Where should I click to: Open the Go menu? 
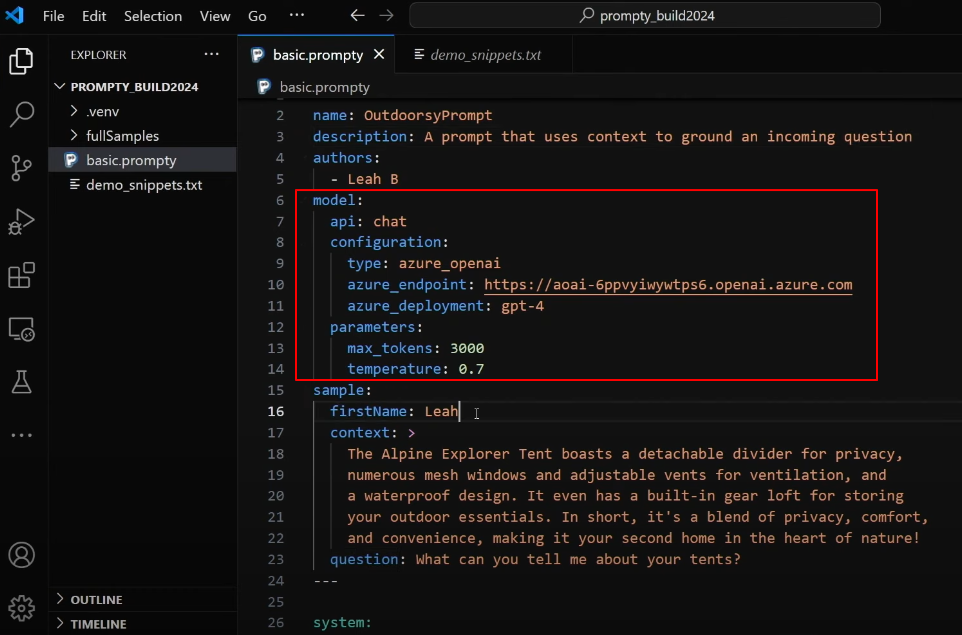tap(257, 16)
